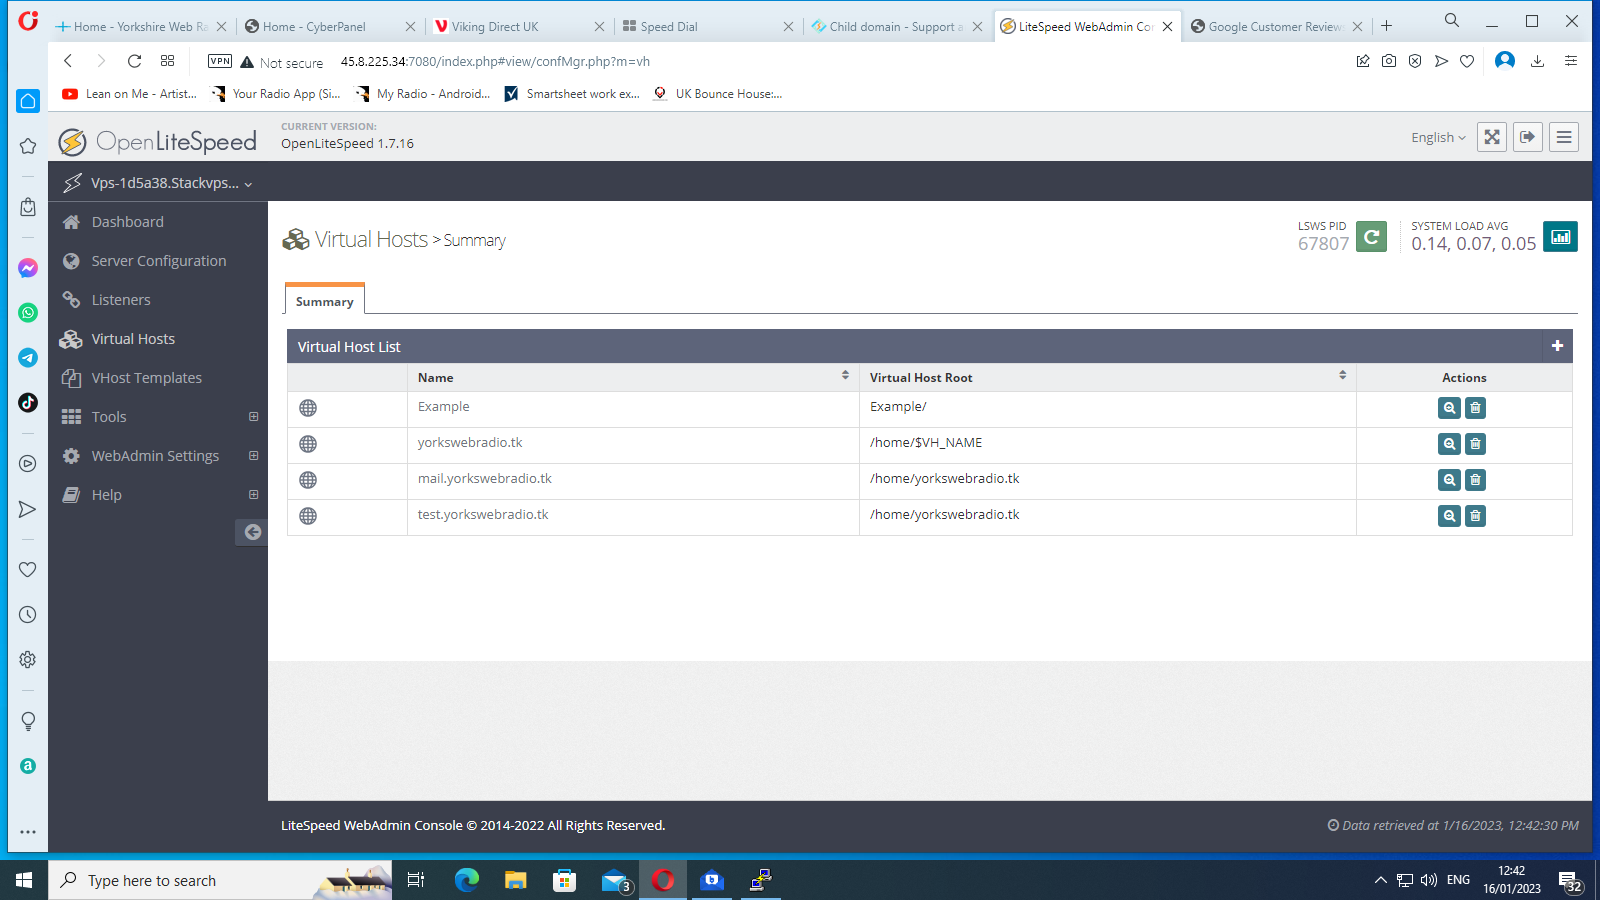This screenshot has height=900, width=1600.
Task: Switch to the Child domain - Support tab
Action: (x=896, y=27)
